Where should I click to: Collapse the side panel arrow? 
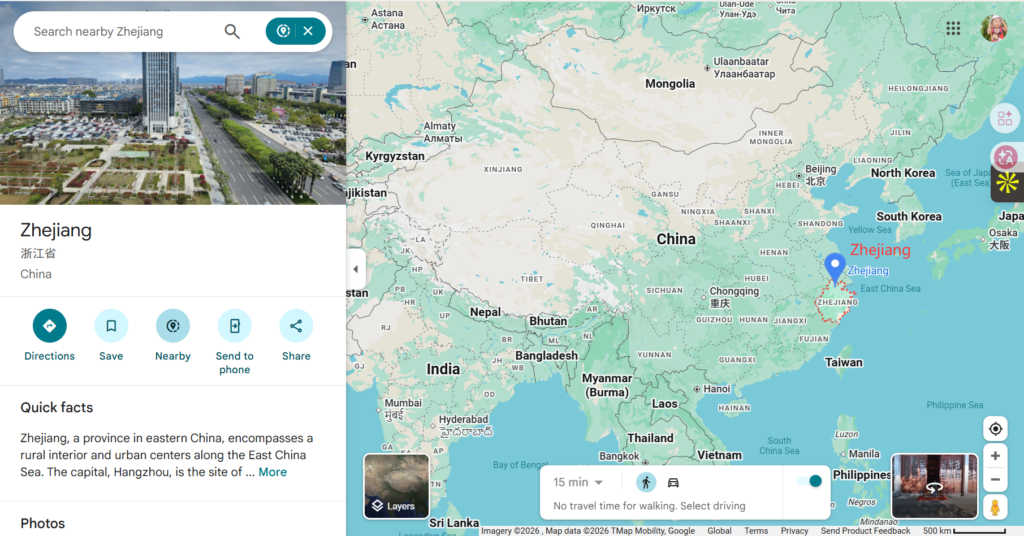point(355,269)
